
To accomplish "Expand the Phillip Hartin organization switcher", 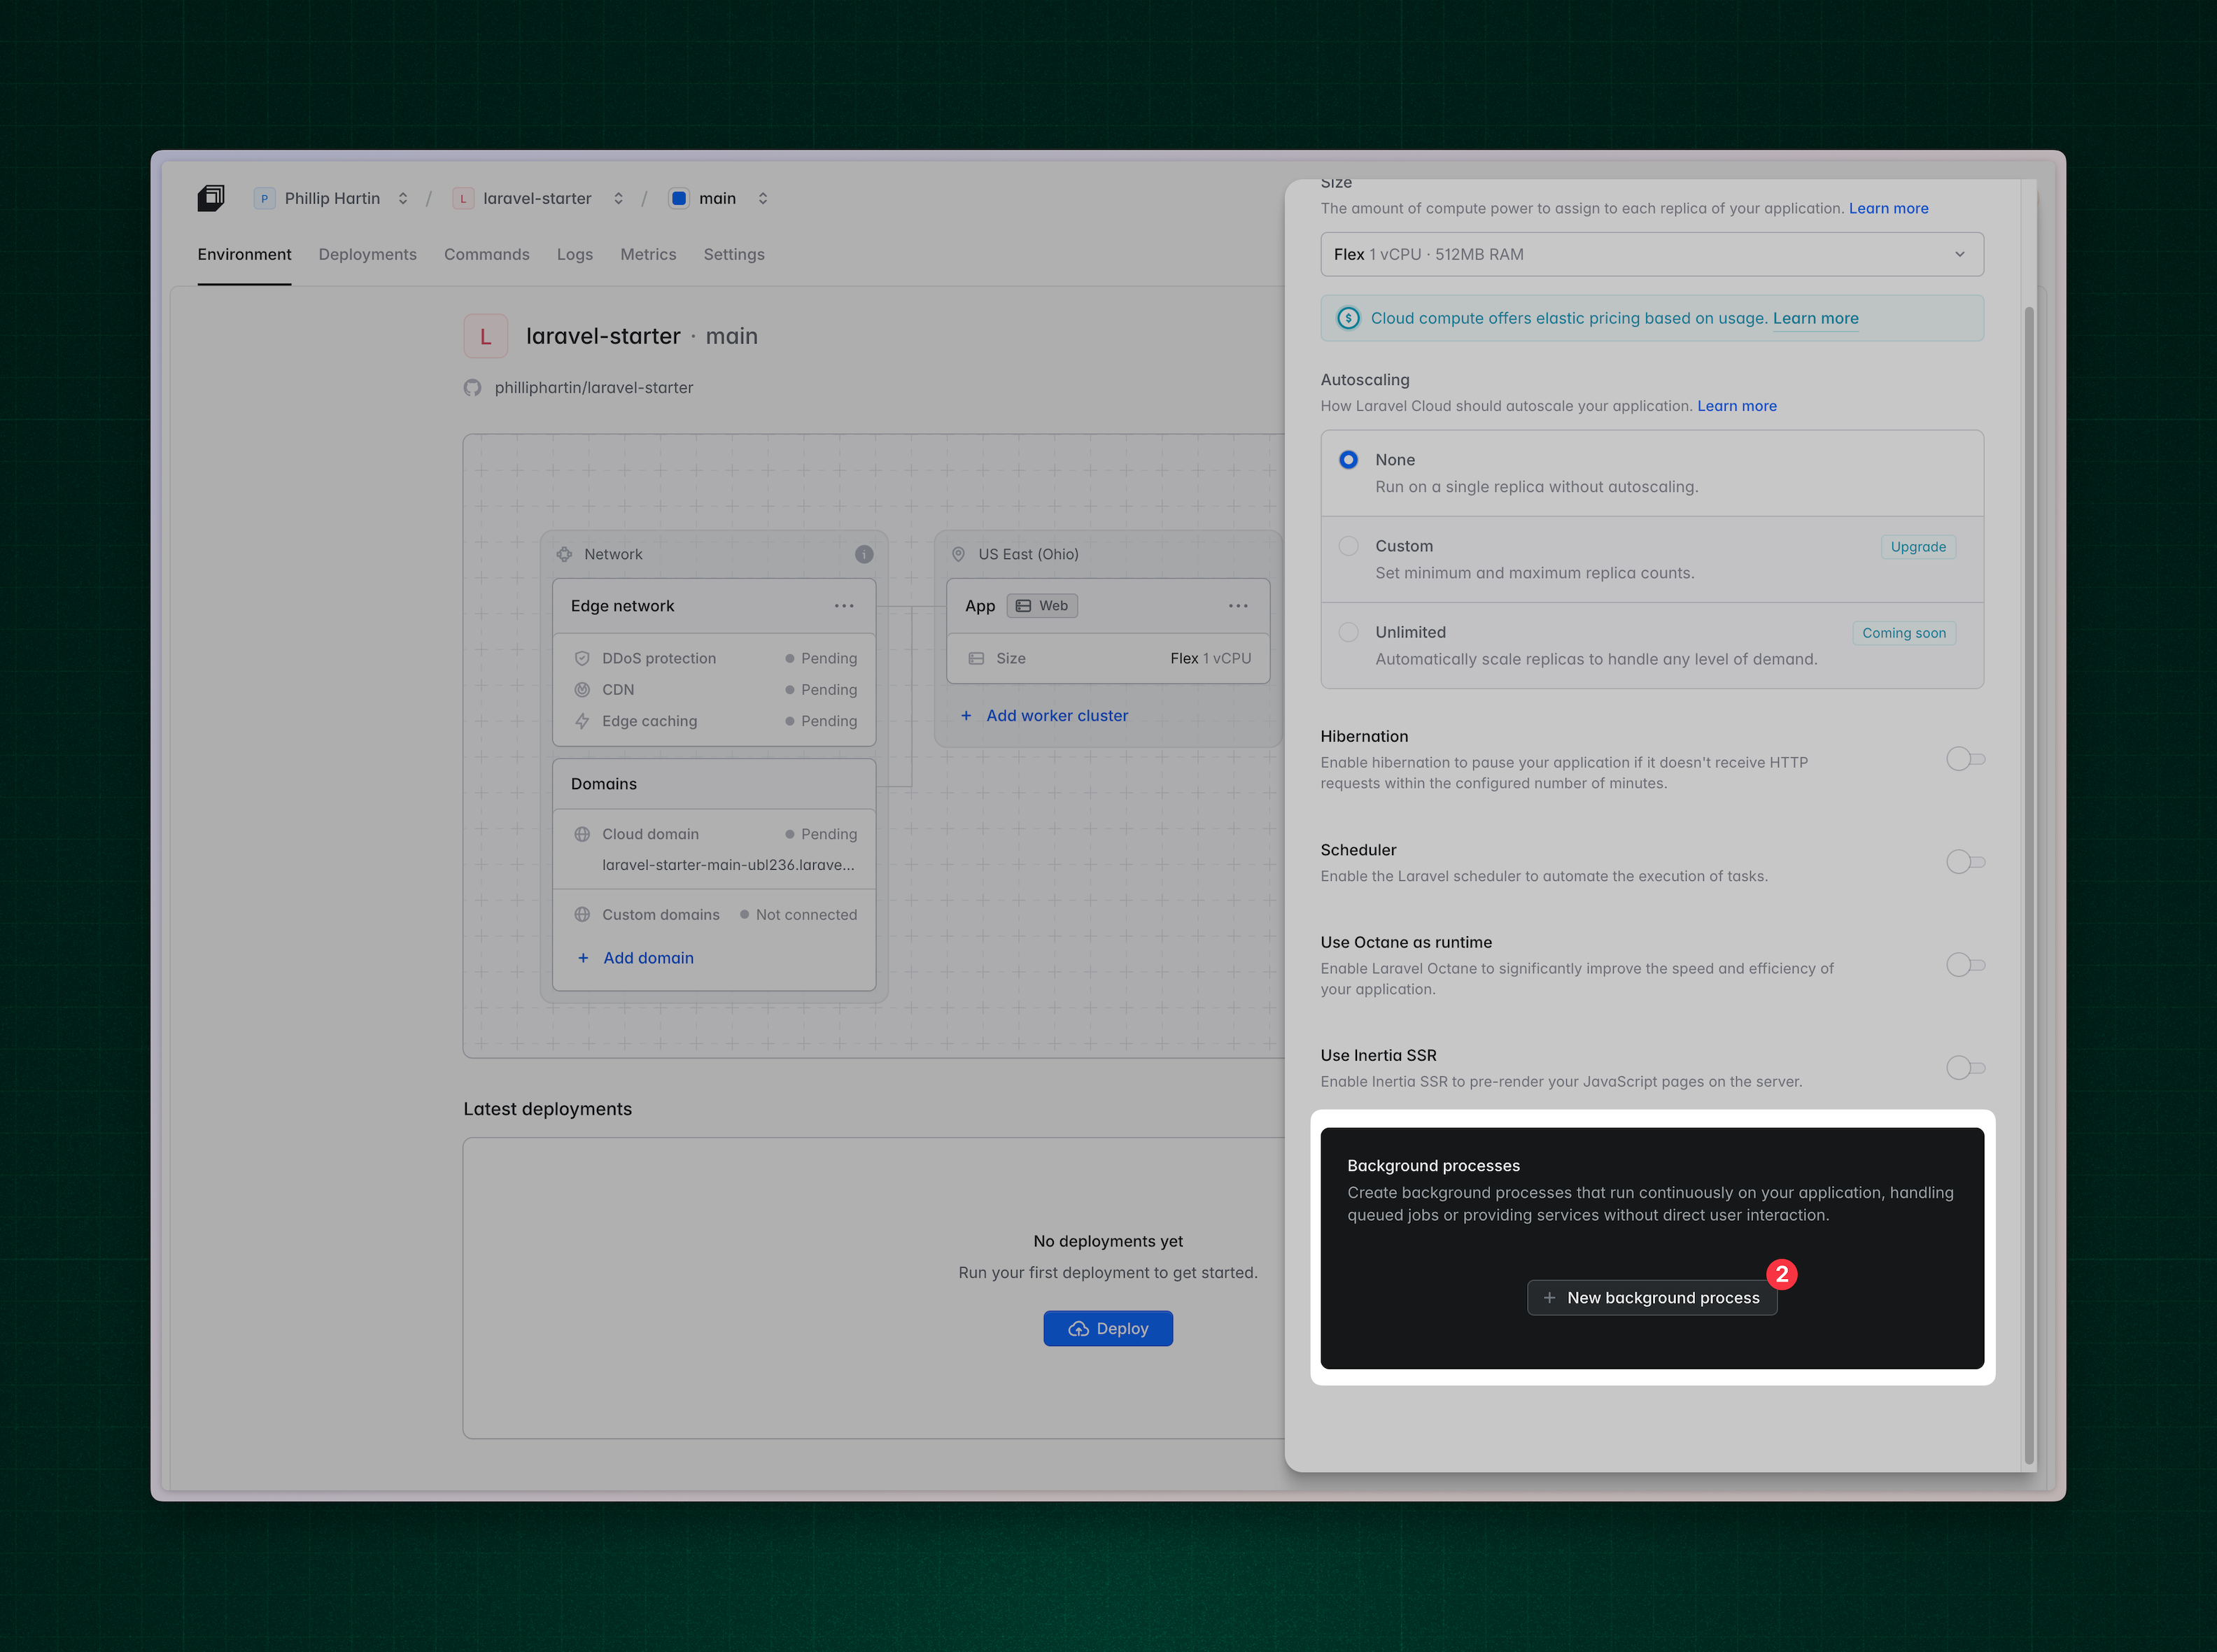I will click(x=402, y=198).
